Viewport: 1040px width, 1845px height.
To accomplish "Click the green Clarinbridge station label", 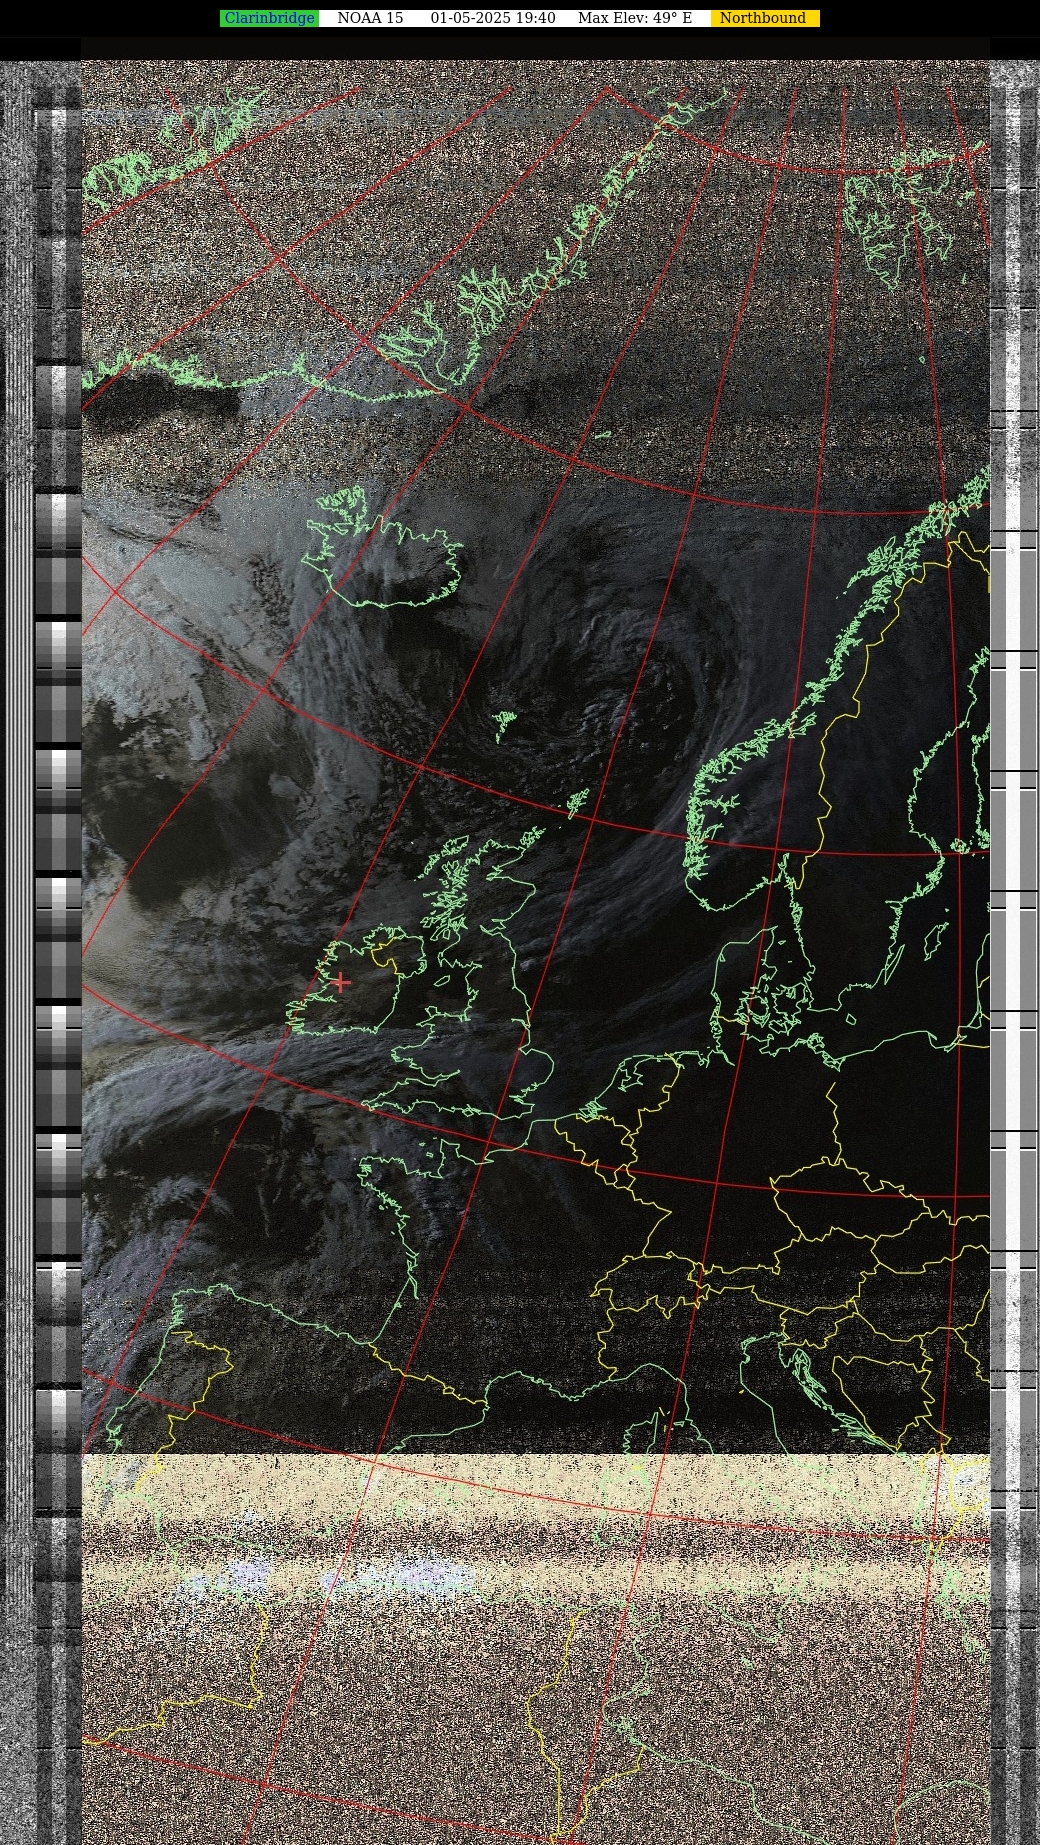I will 269,18.
